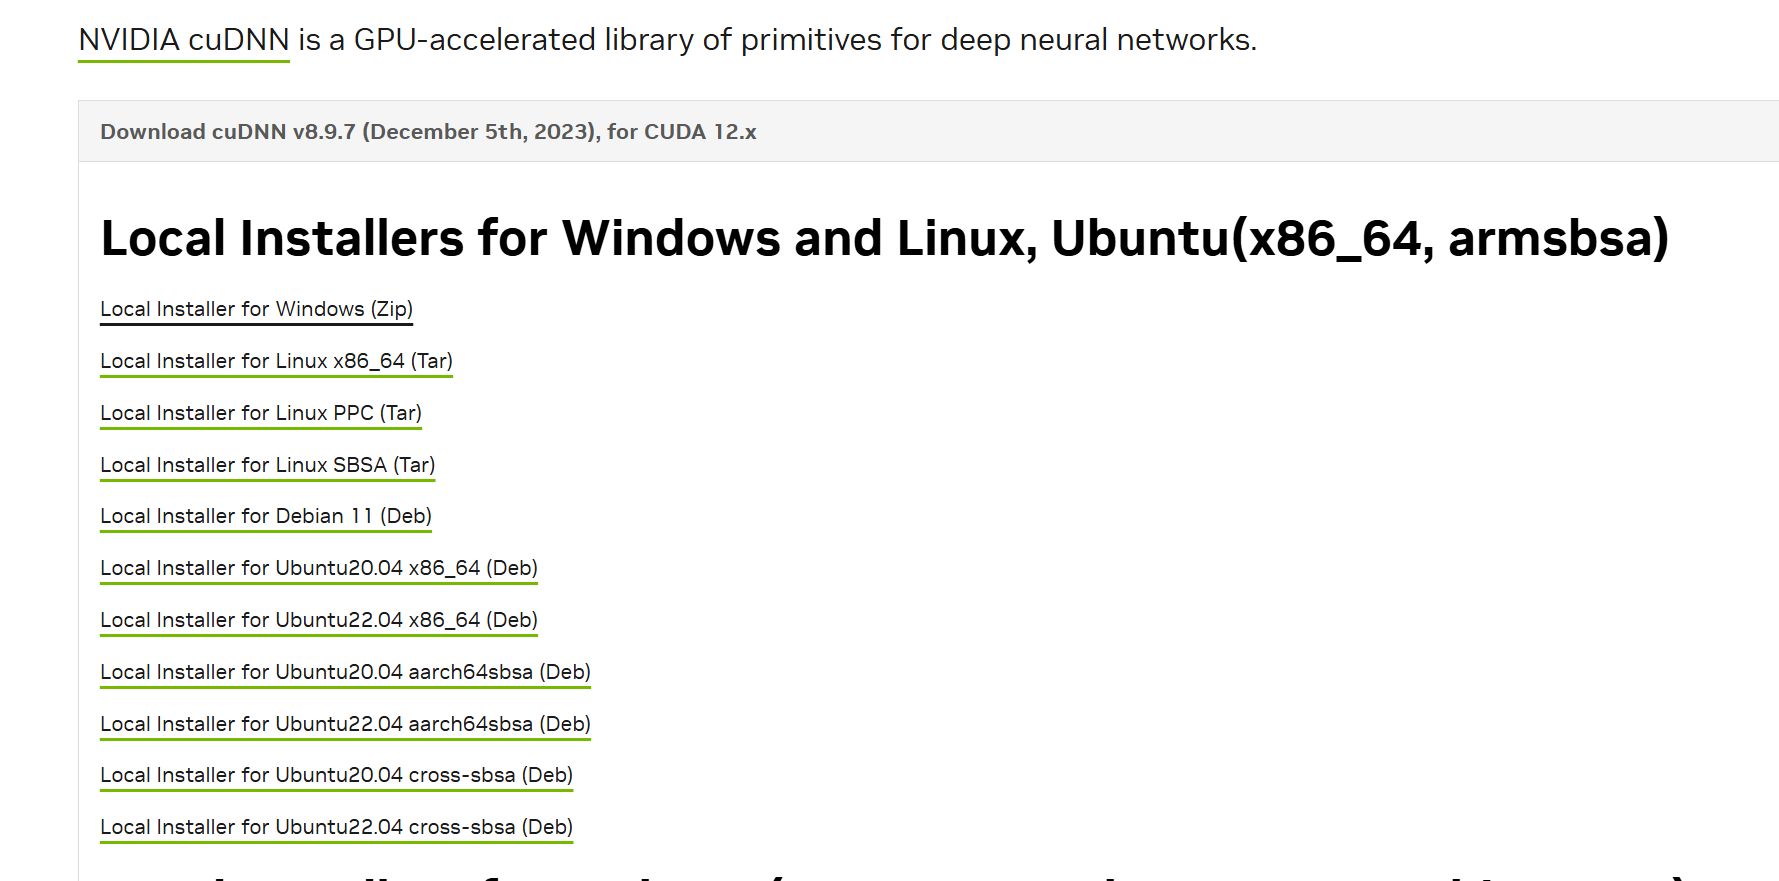This screenshot has width=1779, height=881.
Task: Download Local Installer for Linux SBSA (Tar)
Action: click(x=268, y=465)
